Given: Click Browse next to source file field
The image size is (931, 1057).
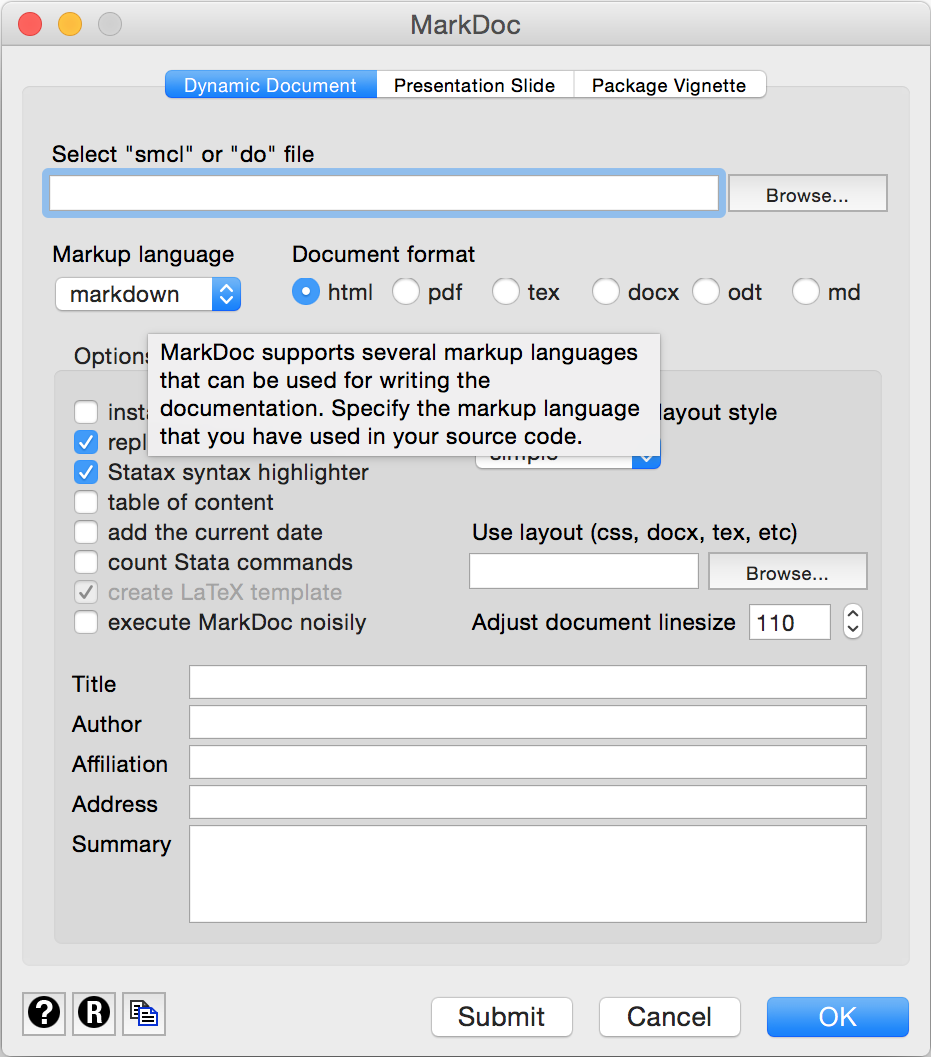Looking at the screenshot, I should tap(808, 194).
